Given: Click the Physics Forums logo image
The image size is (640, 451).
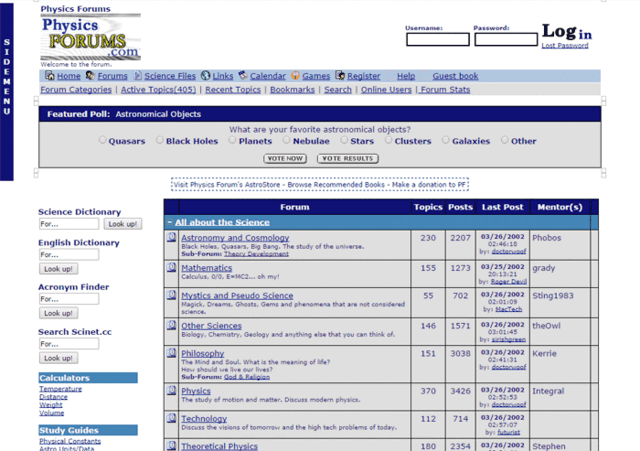Looking at the screenshot, I should (91, 37).
